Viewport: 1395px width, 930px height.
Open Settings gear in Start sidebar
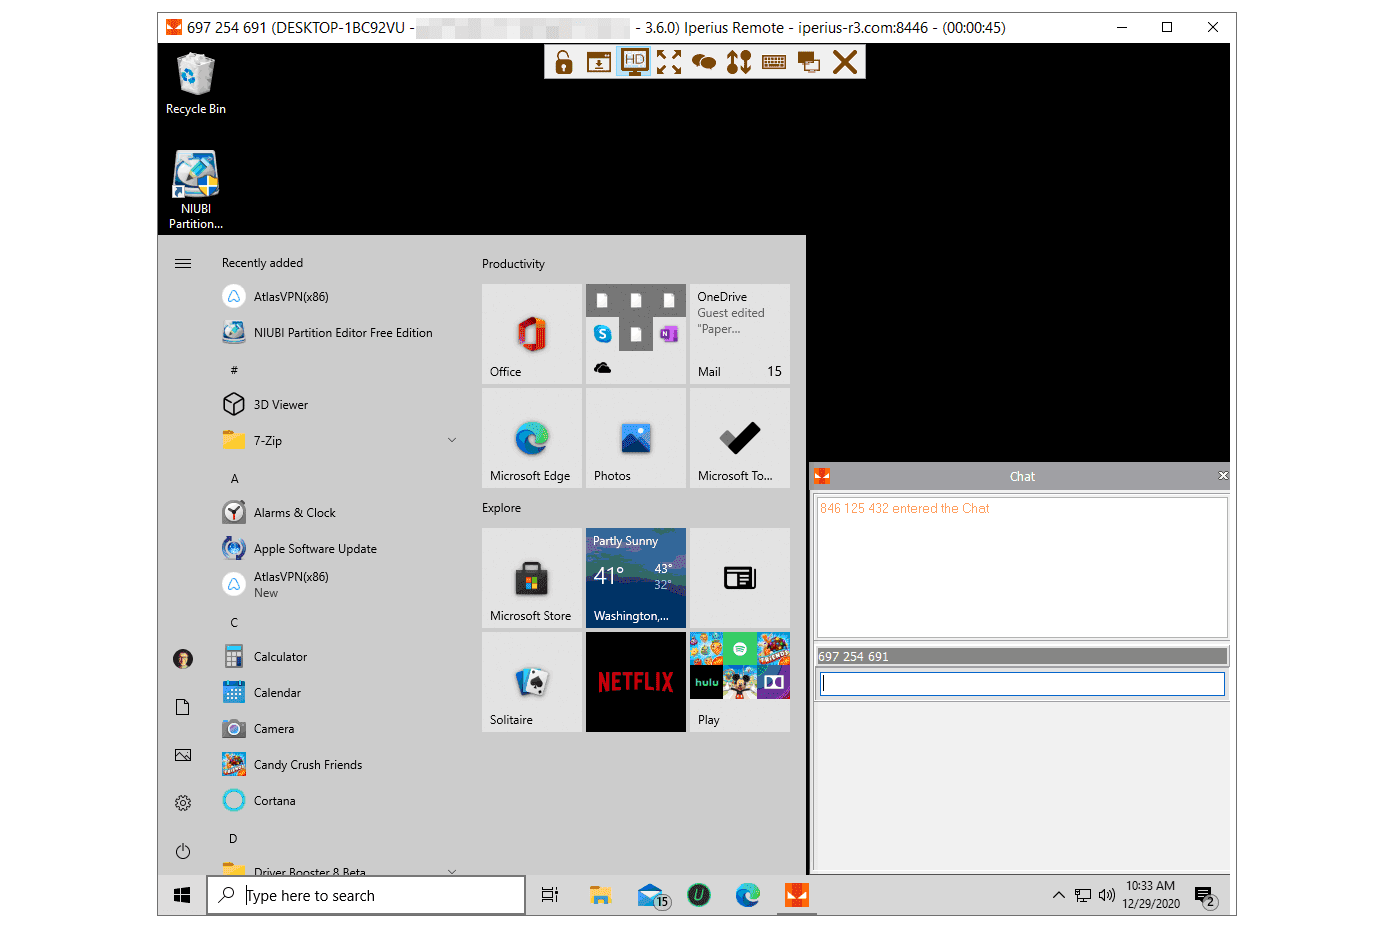[x=183, y=803]
